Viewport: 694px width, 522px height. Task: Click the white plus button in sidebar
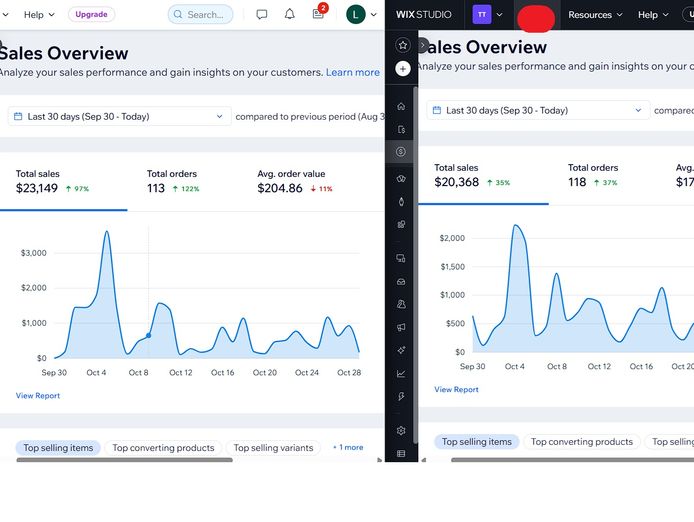[402, 69]
